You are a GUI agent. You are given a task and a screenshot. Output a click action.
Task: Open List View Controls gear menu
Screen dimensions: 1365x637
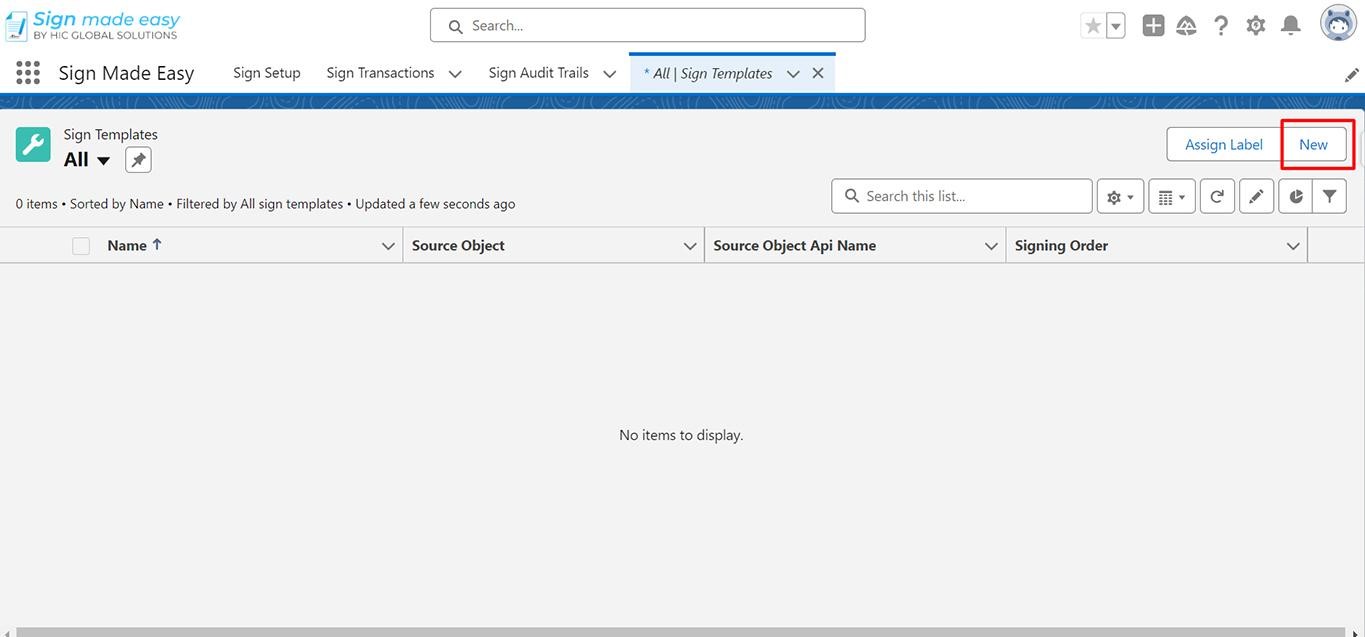pos(1120,197)
